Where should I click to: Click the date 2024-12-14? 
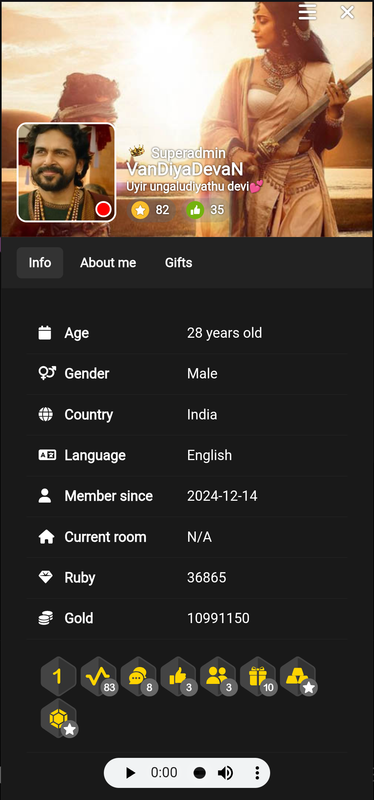point(222,496)
